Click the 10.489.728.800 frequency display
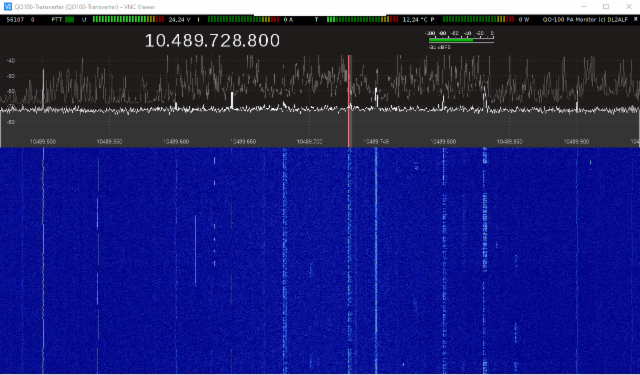The image size is (640, 375). pyautogui.click(x=212, y=40)
